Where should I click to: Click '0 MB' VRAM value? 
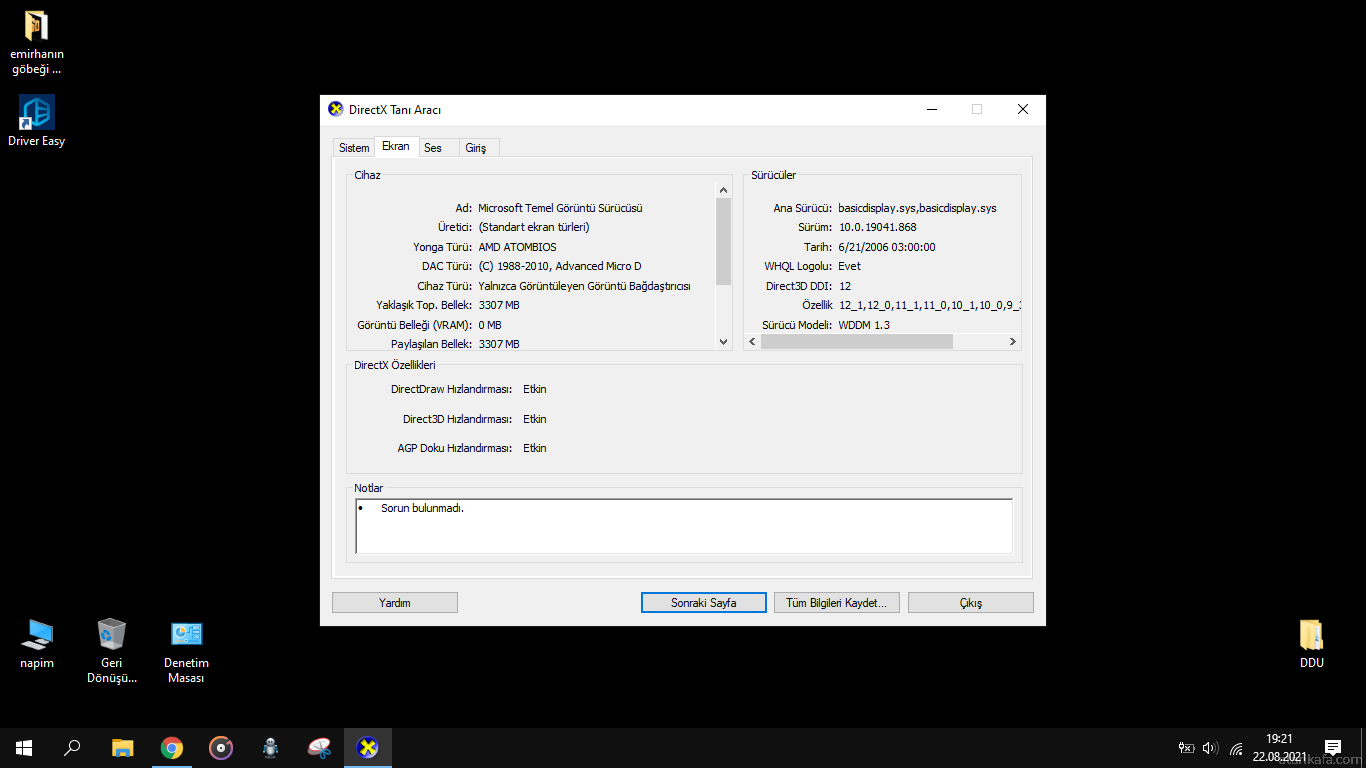pyautogui.click(x=490, y=325)
